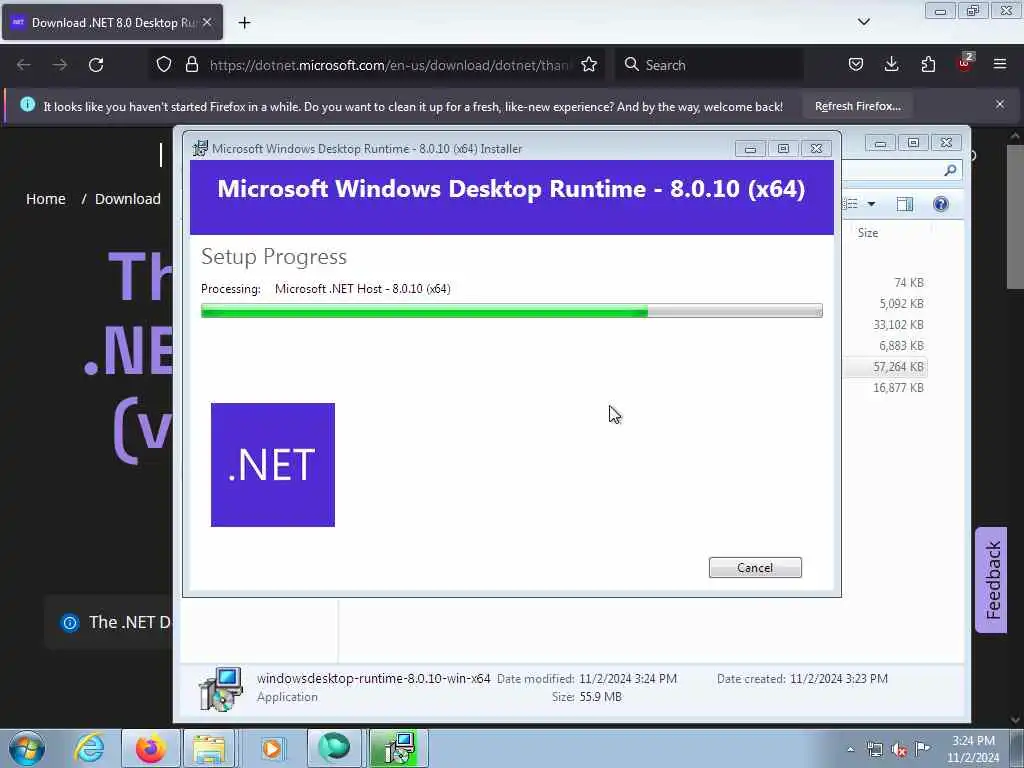Screen dimensions: 1024x768
Task: Dismiss the Firefox refresh notification bar
Action: click(x=1000, y=104)
